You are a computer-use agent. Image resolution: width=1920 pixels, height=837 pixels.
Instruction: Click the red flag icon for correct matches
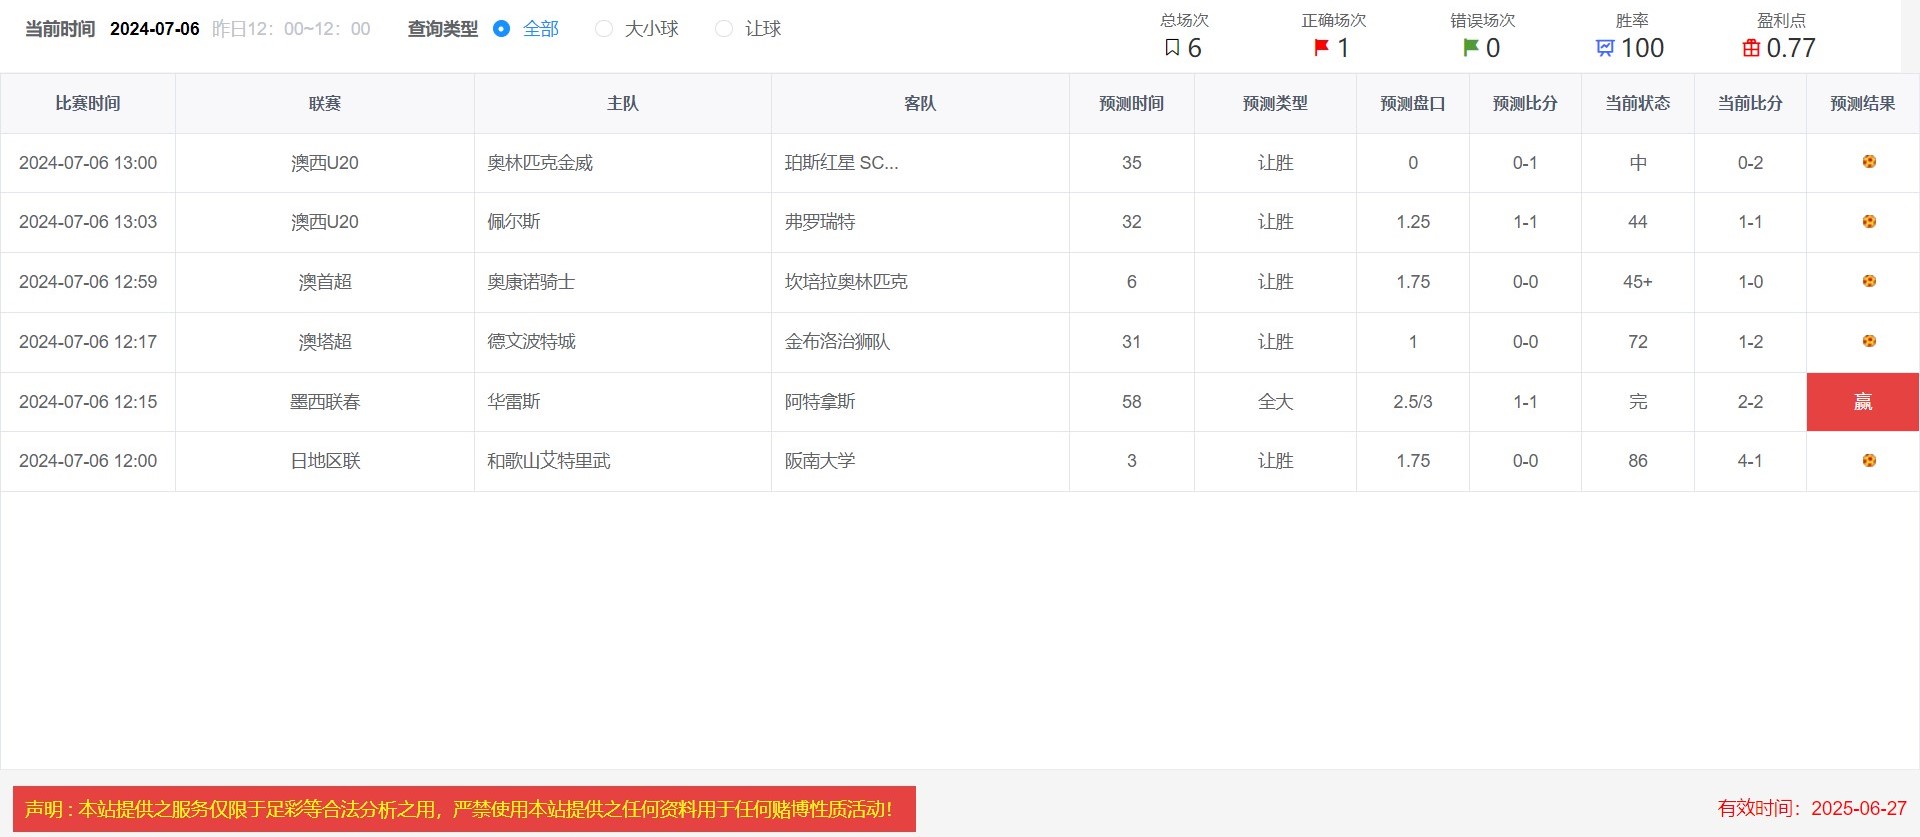point(1321,47)
